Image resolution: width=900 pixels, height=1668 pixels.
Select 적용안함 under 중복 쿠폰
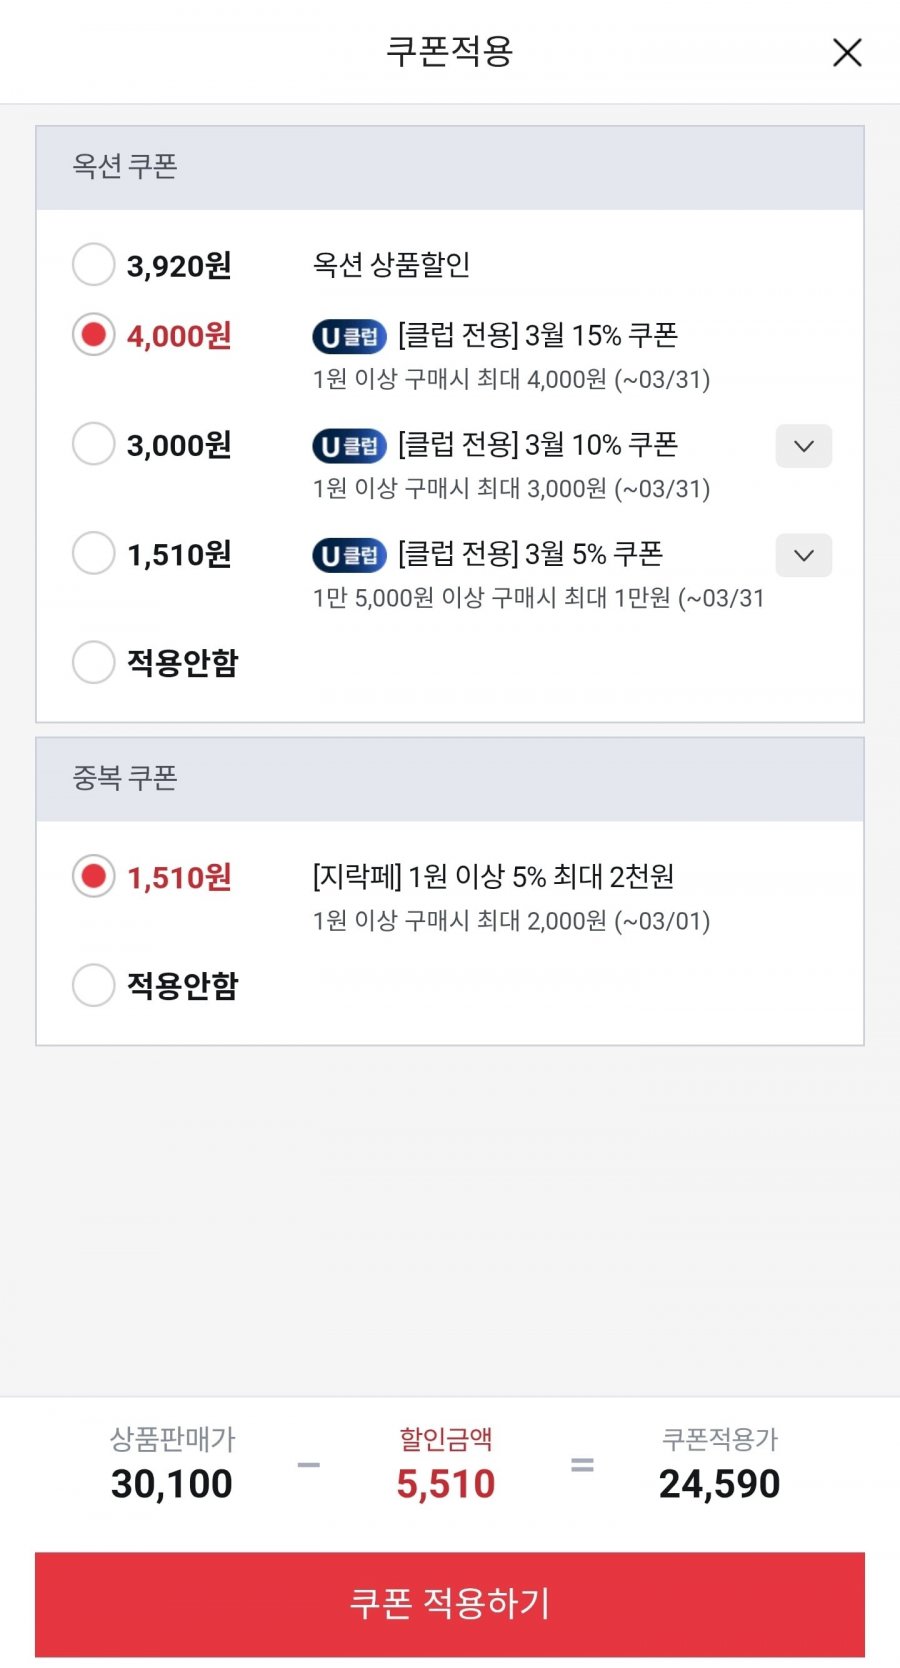tap(94, 985)
